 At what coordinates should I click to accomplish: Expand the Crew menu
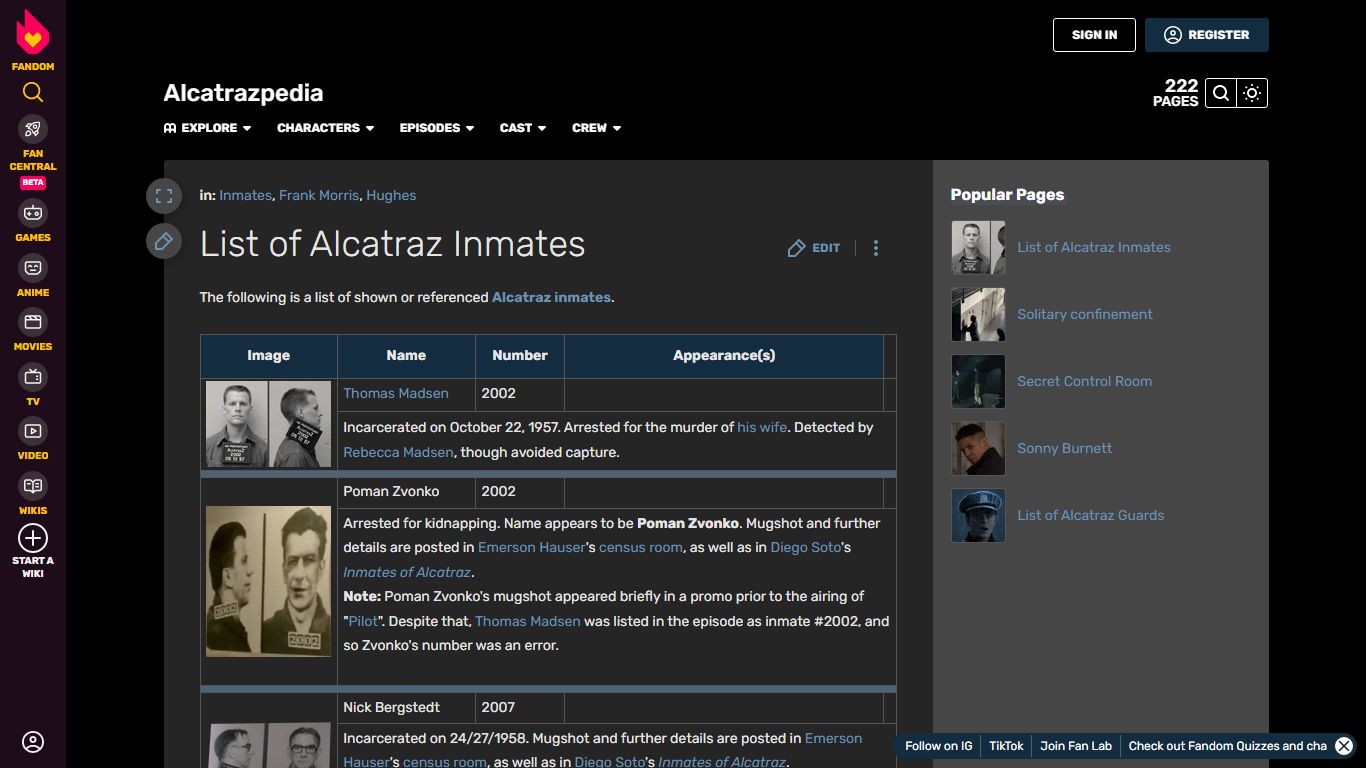point(596,128)
